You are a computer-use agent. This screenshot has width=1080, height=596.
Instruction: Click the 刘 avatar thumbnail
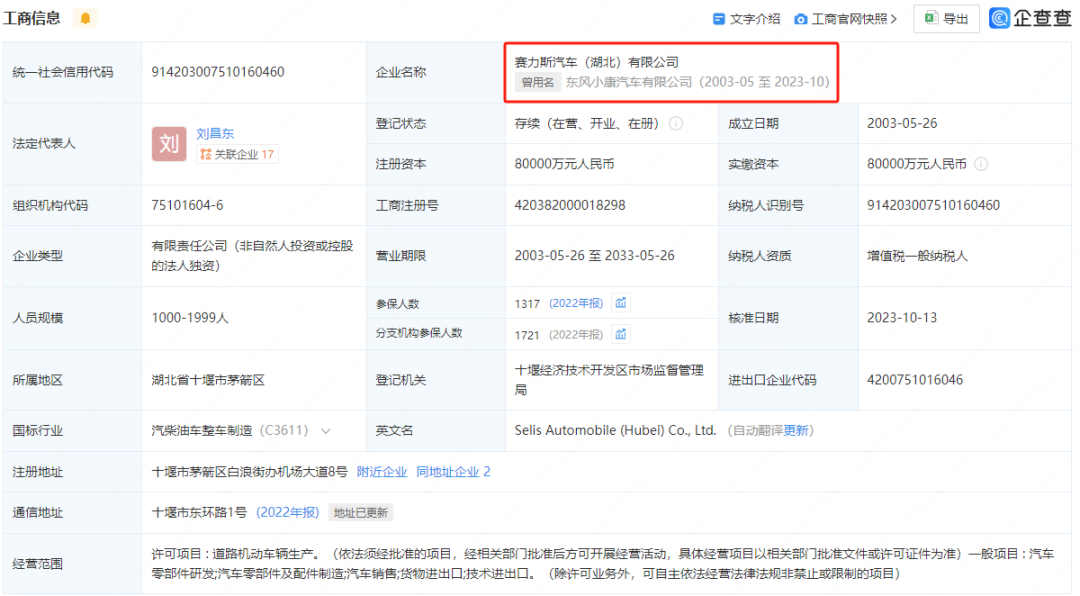169,144
